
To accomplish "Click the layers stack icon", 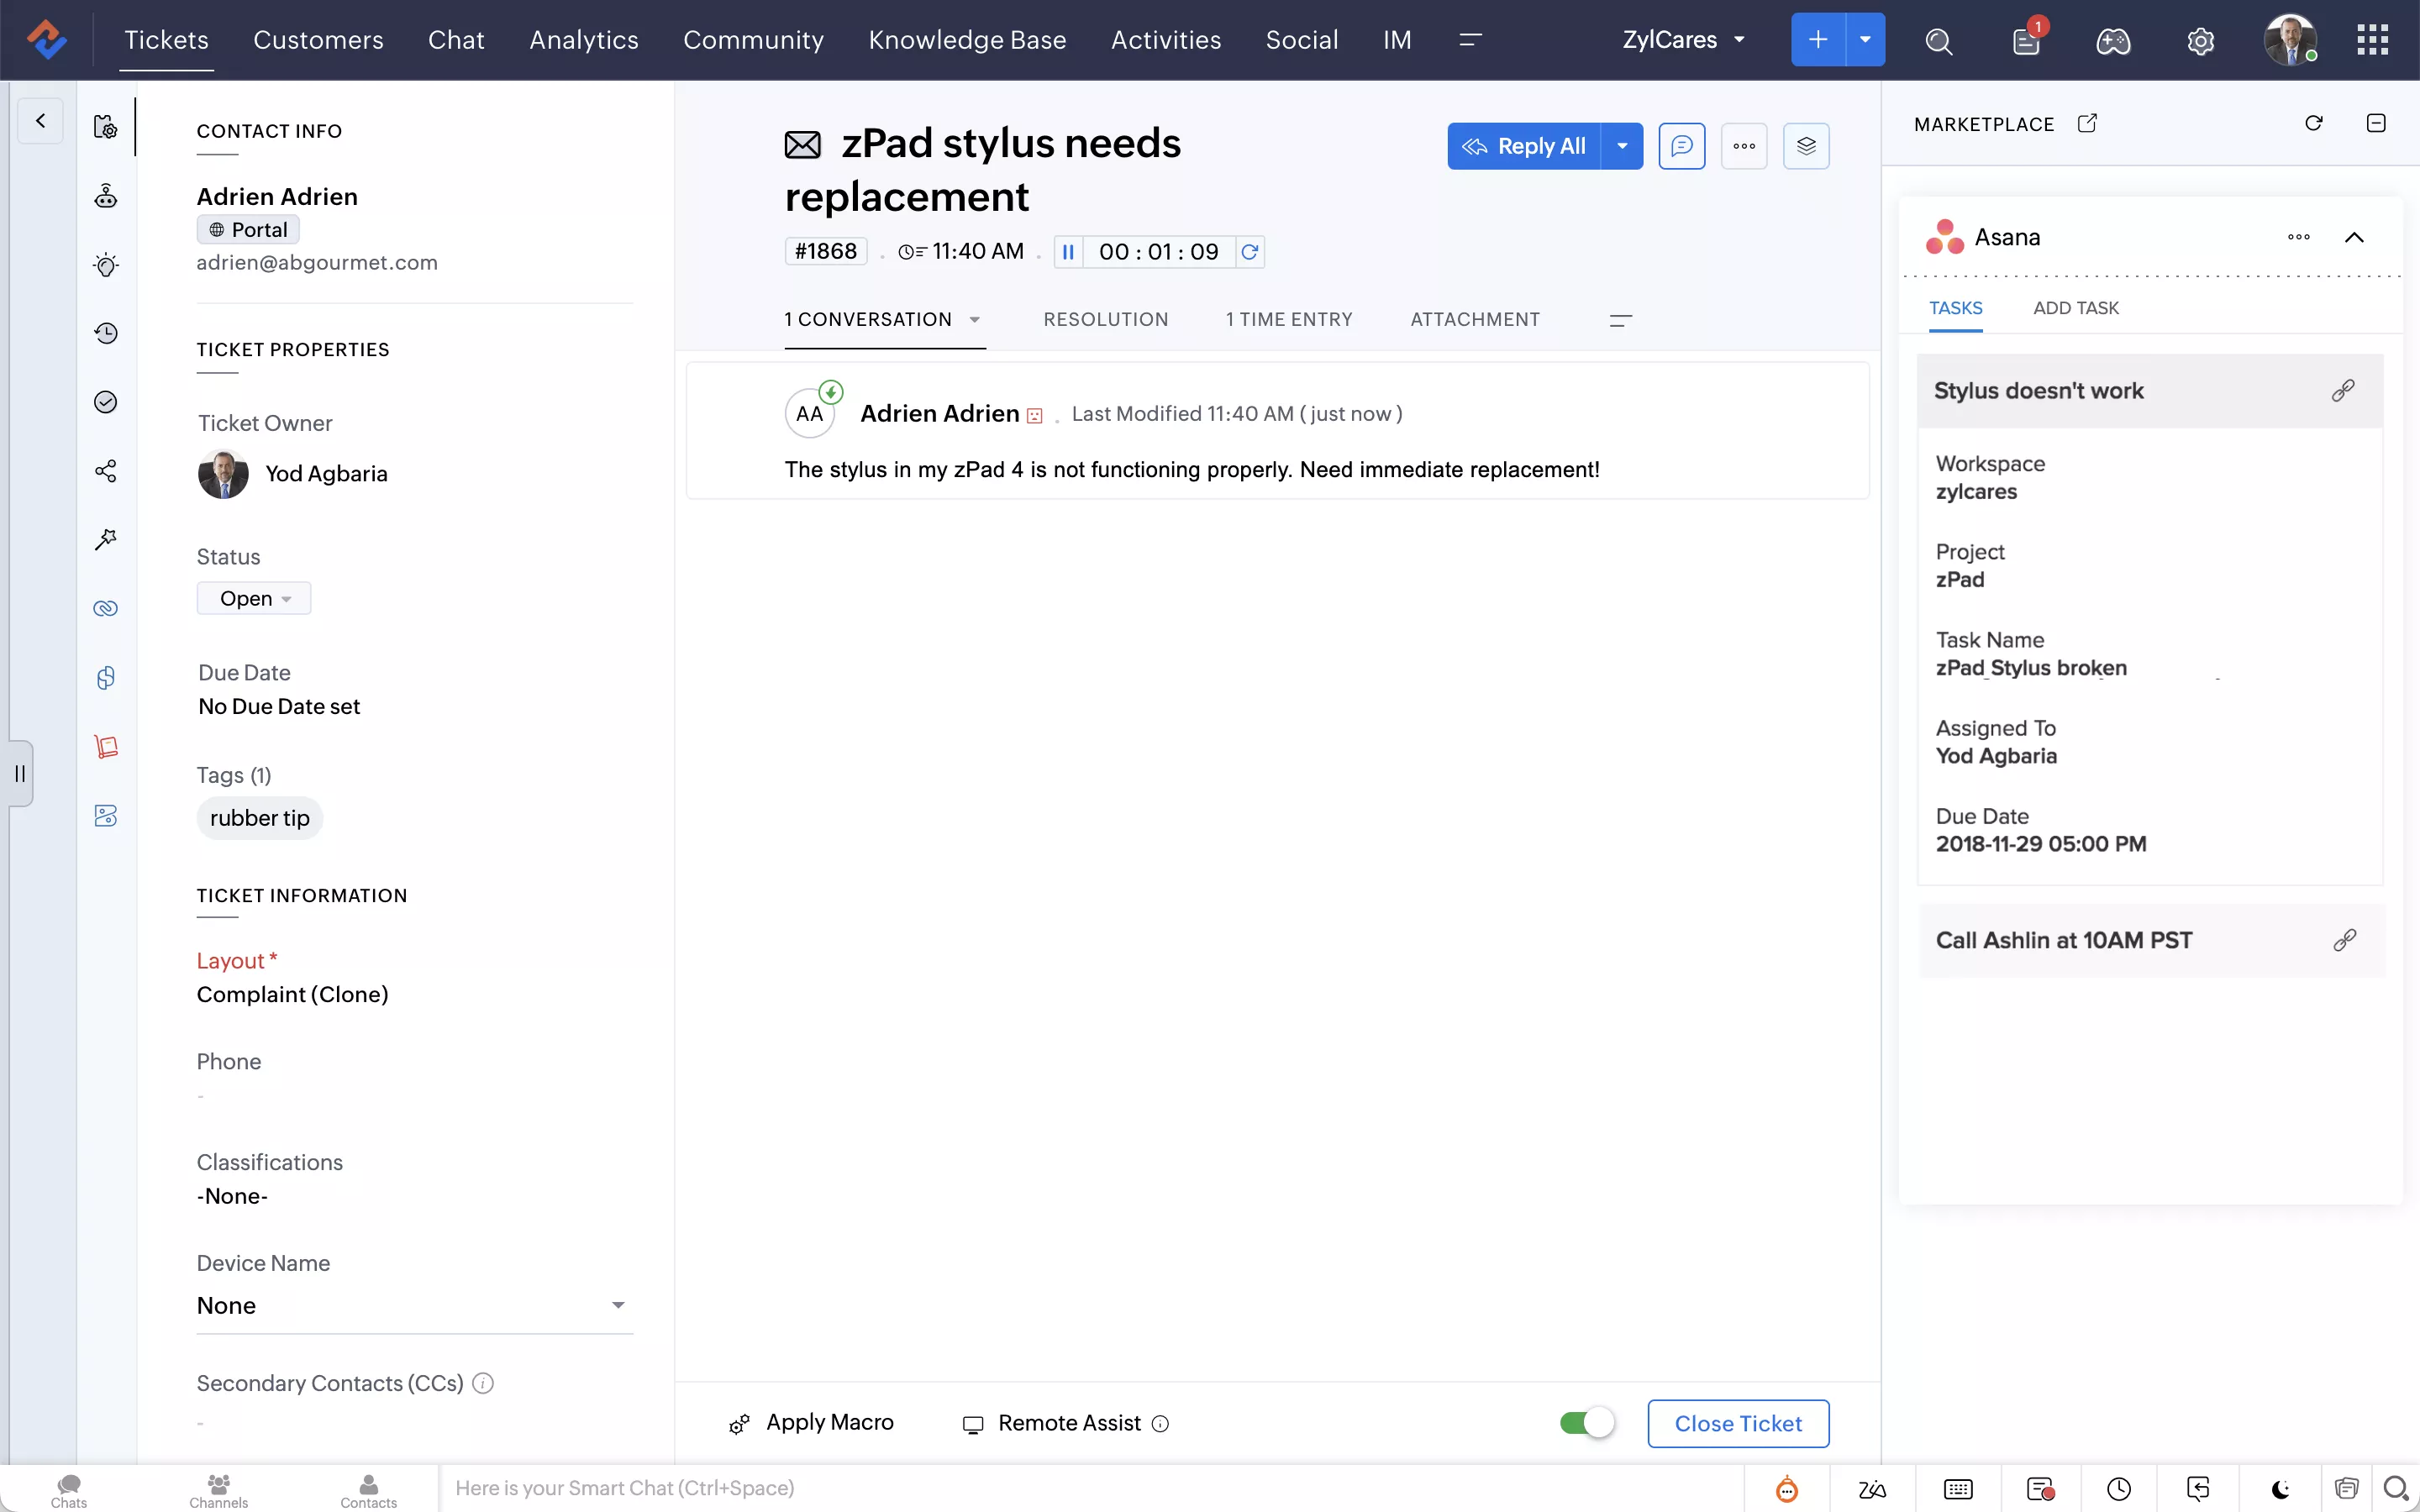I will coord(1806,146).
